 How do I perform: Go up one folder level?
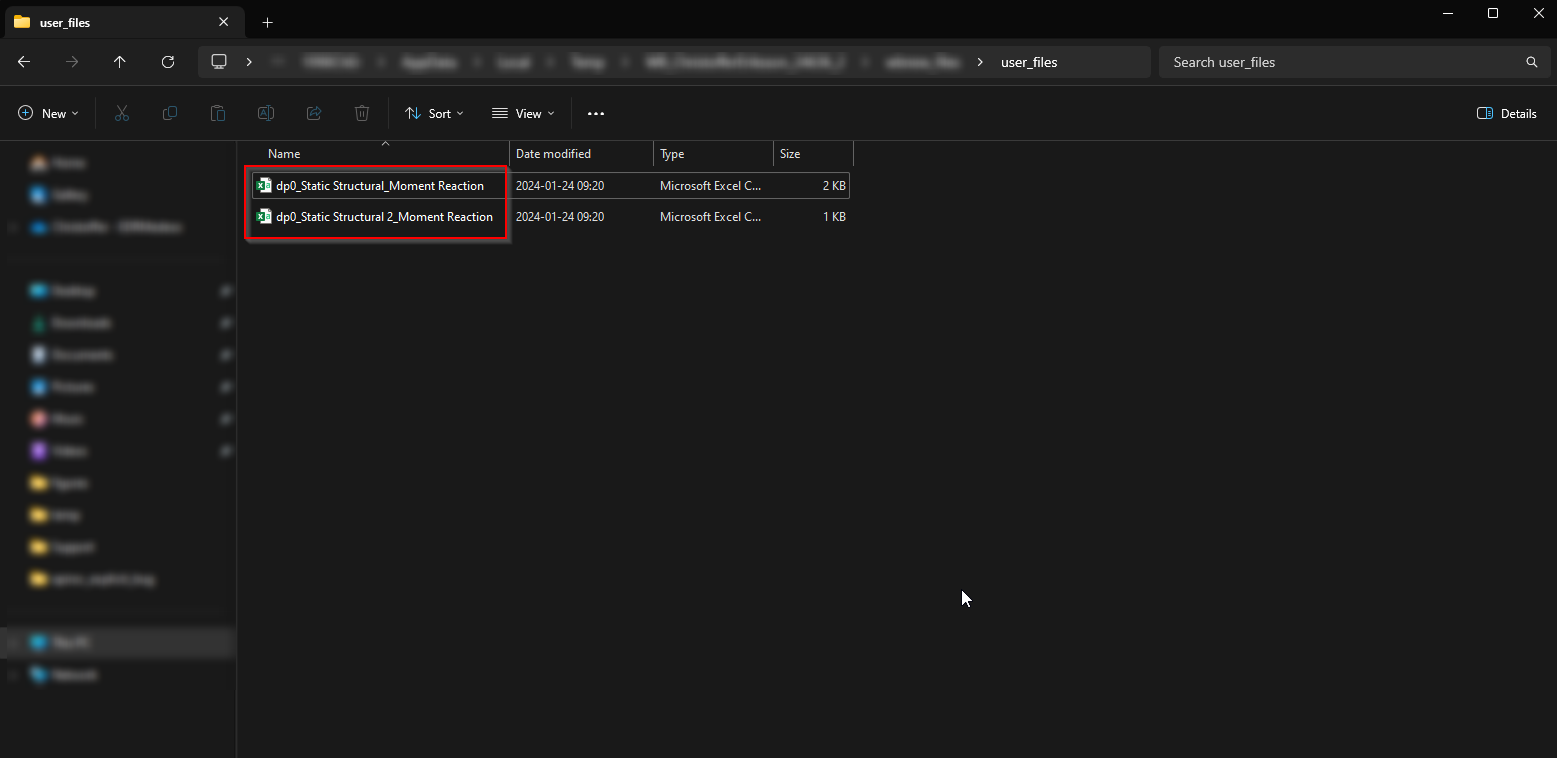point(120,62)
